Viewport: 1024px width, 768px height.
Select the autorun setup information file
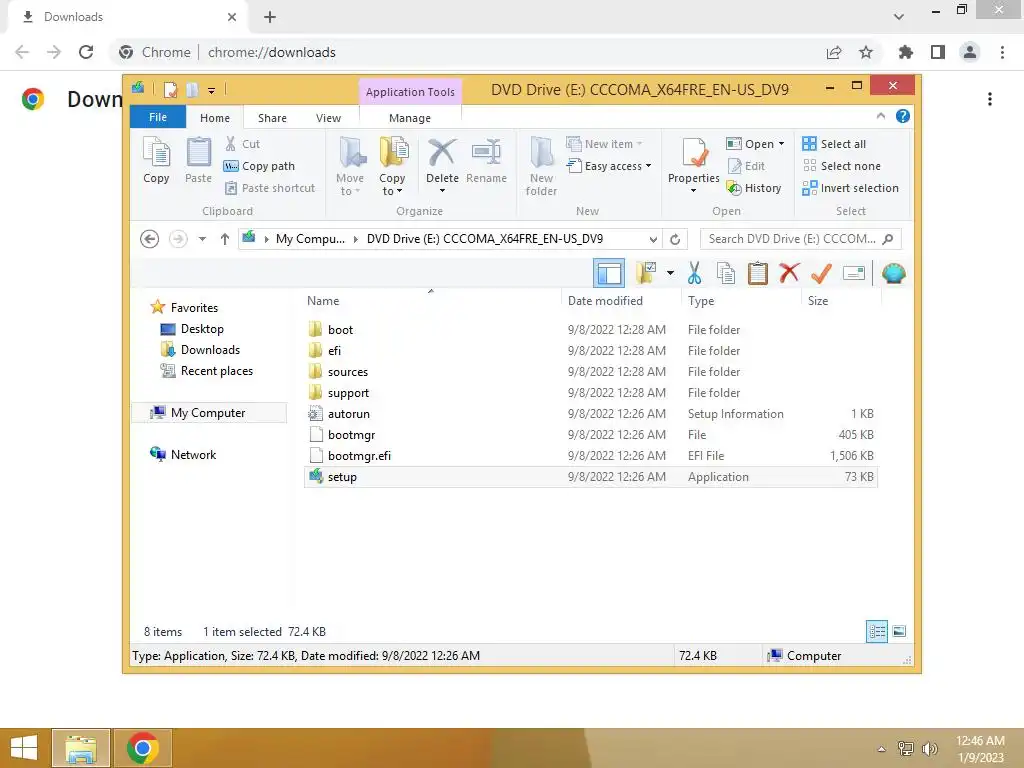pyautogui.click(x=591, y=414)
